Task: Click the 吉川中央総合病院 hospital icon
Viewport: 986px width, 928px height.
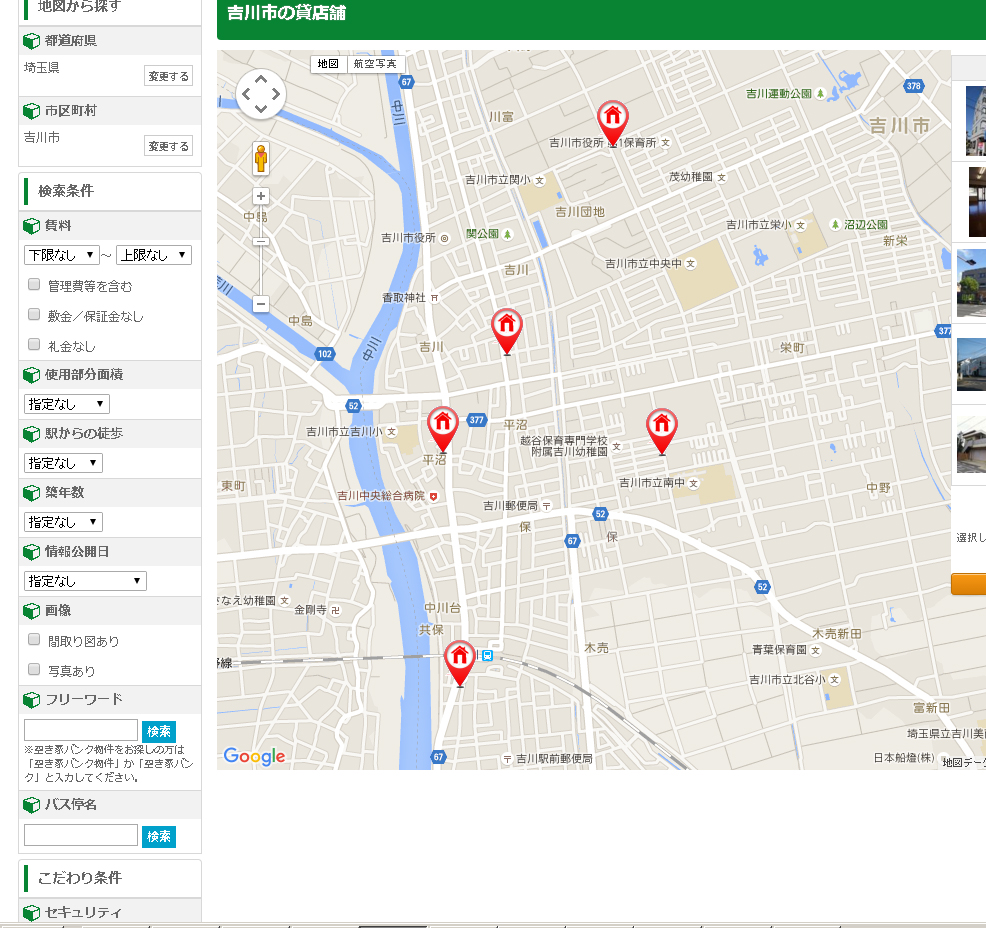Action: tap(433, 496)
